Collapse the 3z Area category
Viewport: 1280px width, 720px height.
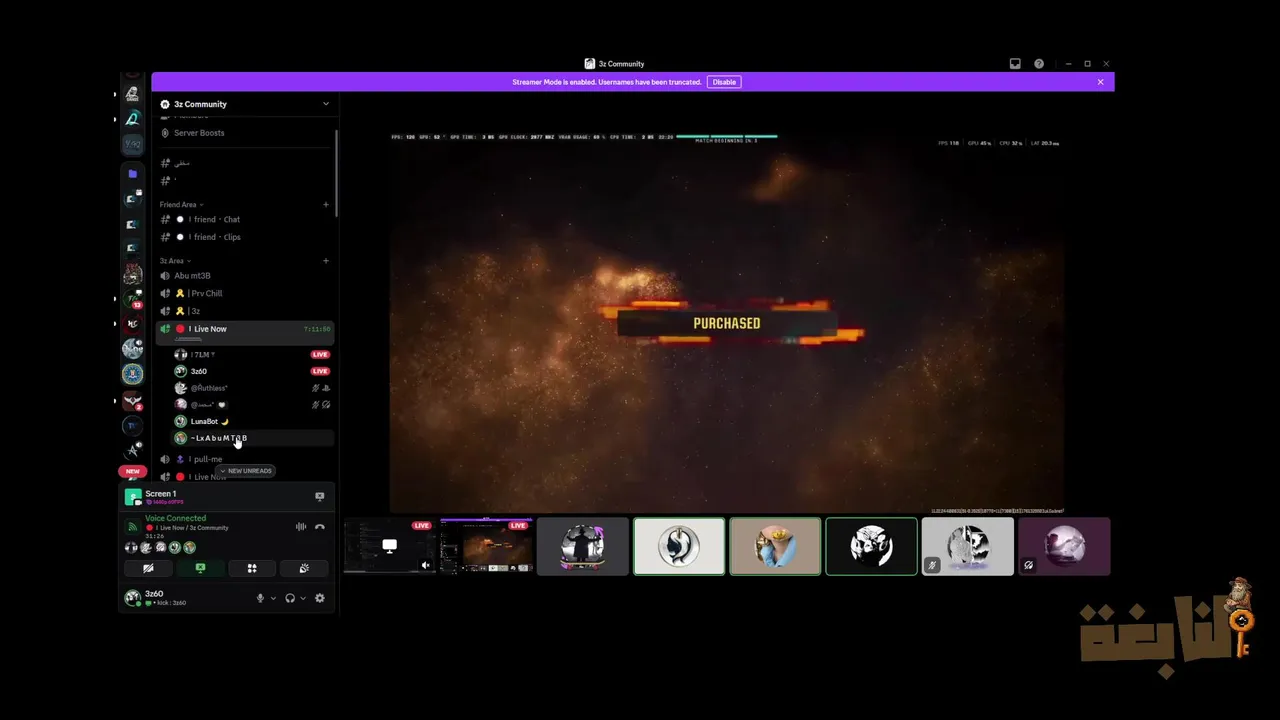[174, 261]
